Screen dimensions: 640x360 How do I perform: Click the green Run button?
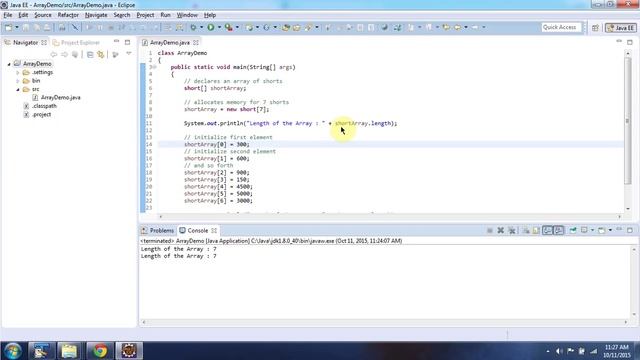[211, 27]
